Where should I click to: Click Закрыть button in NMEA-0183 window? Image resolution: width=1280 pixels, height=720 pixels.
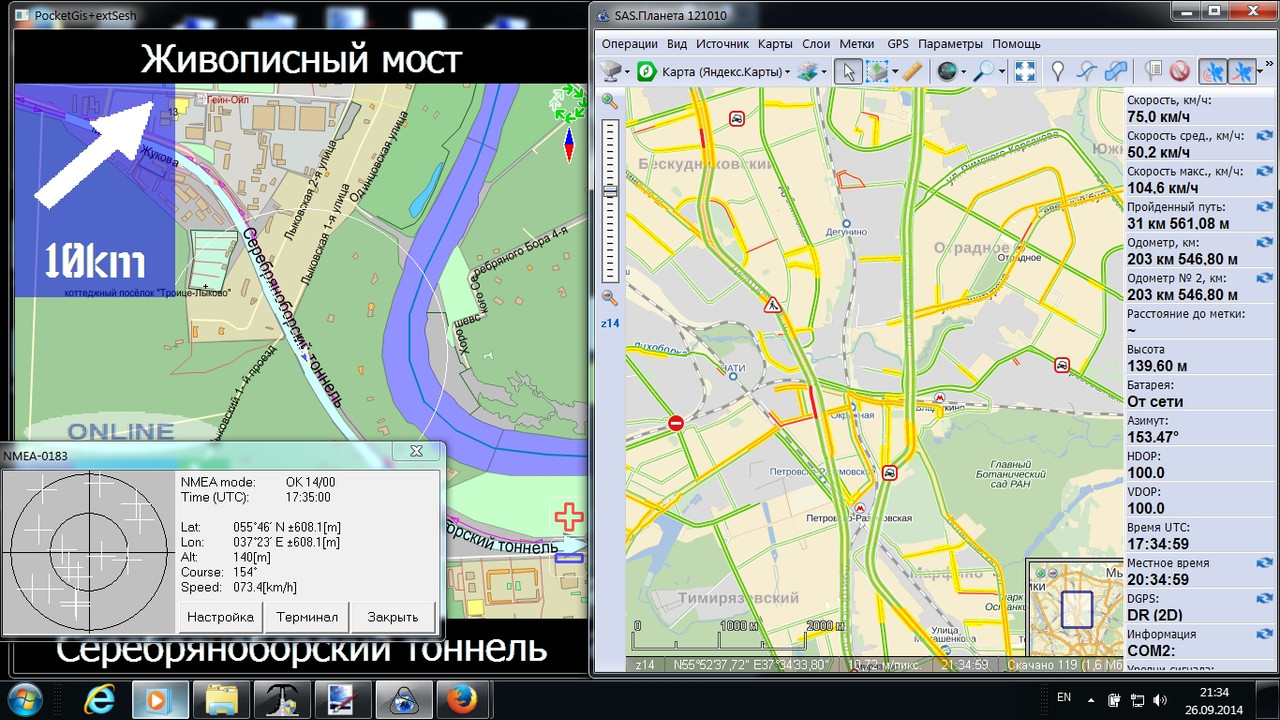click(x=393, y=617)
